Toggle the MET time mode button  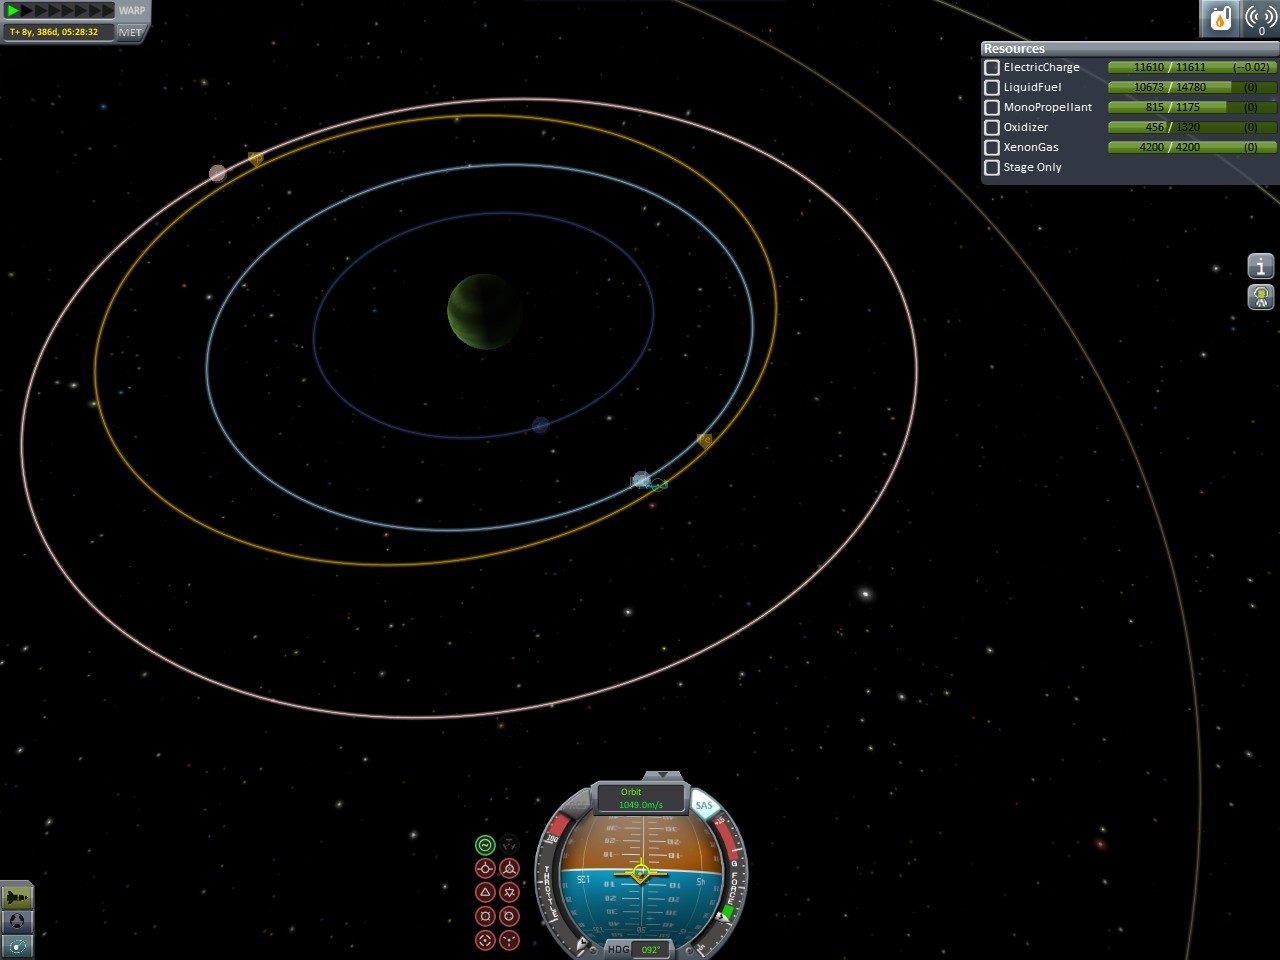click(x=130, y=32)
